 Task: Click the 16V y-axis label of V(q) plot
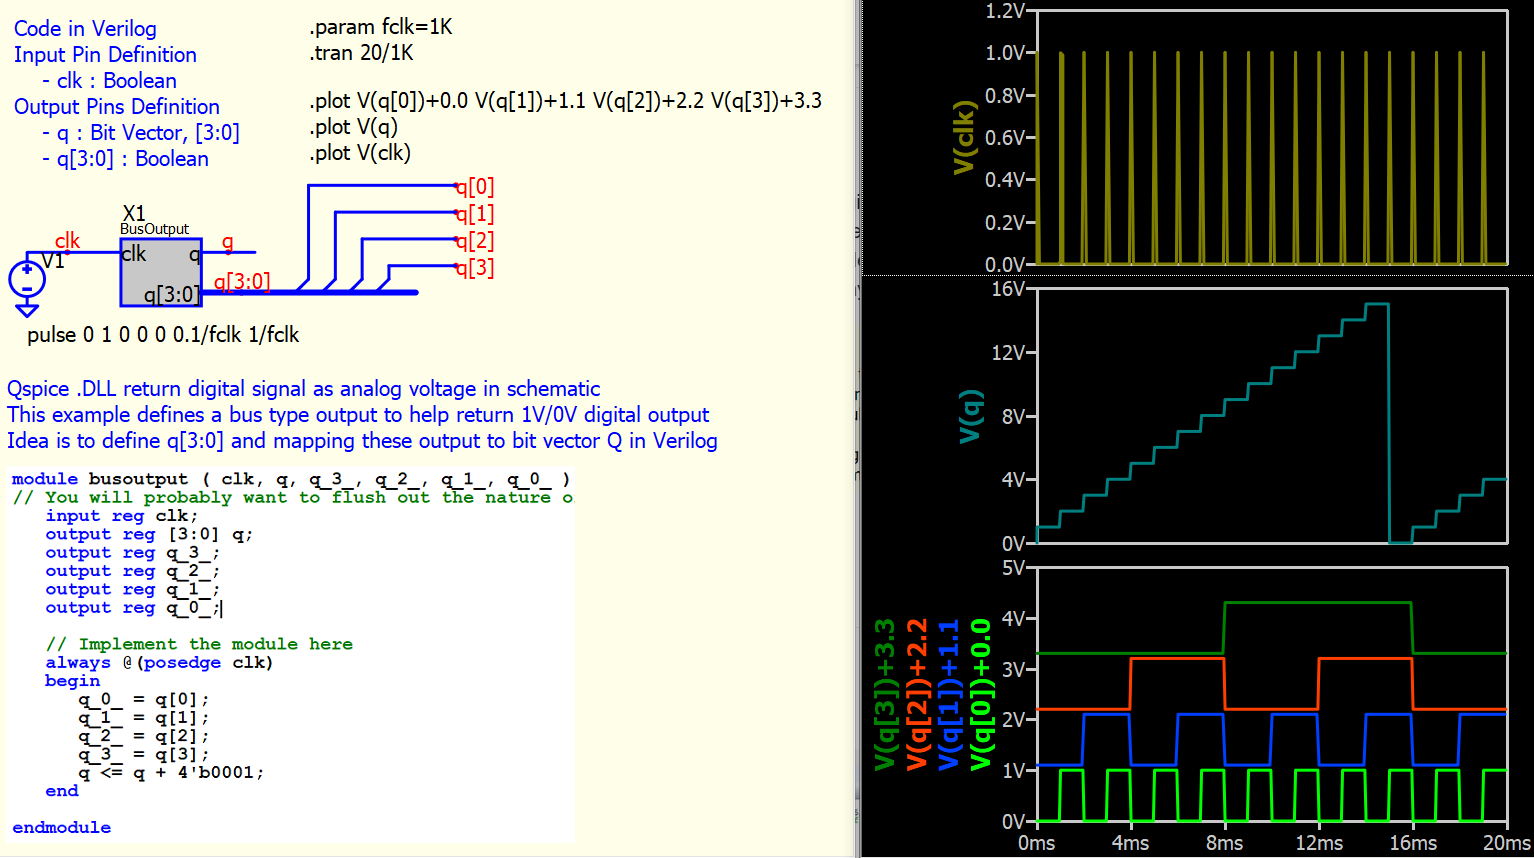coord(1008,289)
